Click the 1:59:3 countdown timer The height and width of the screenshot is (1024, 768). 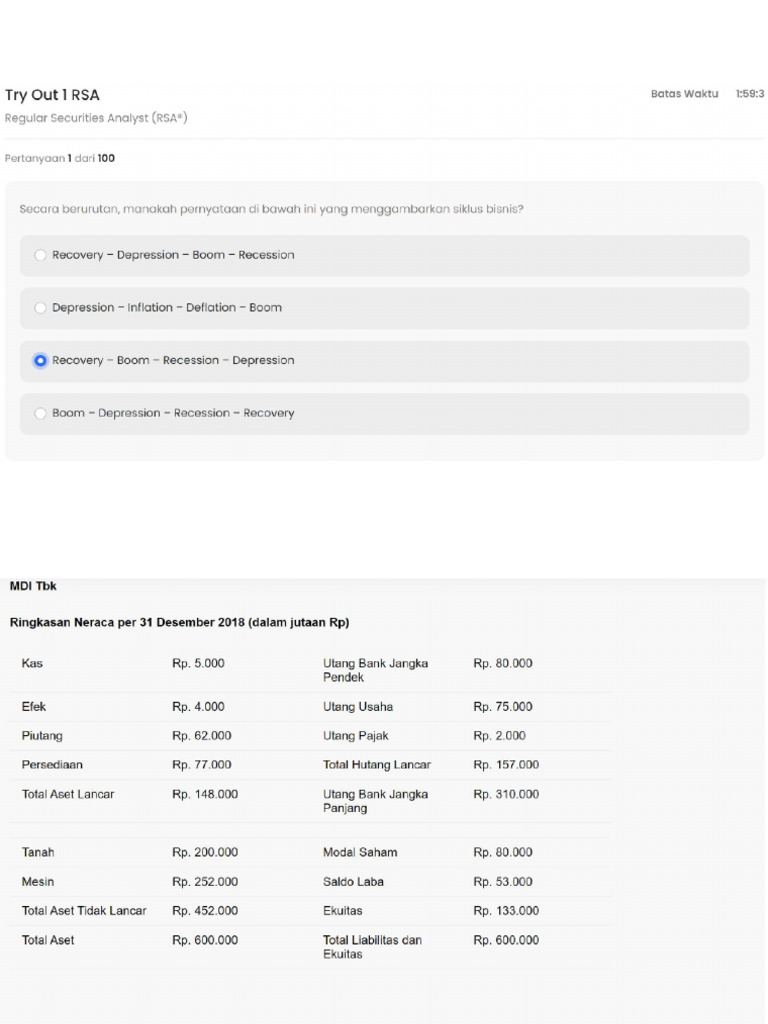[749, 94]
